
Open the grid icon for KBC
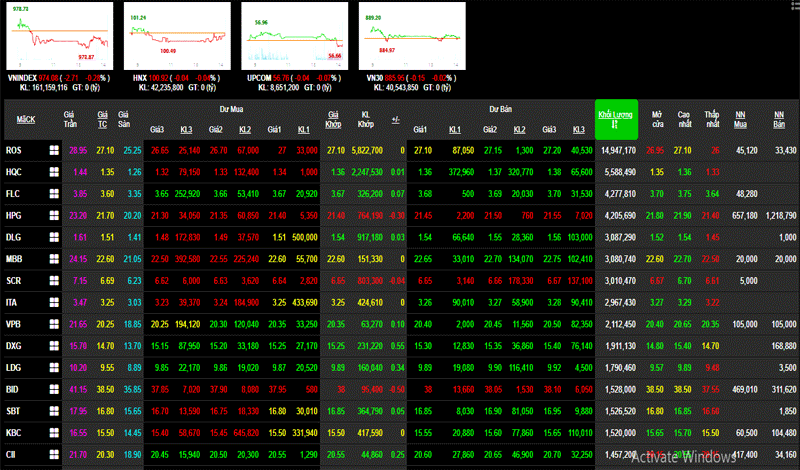point(54,433)
